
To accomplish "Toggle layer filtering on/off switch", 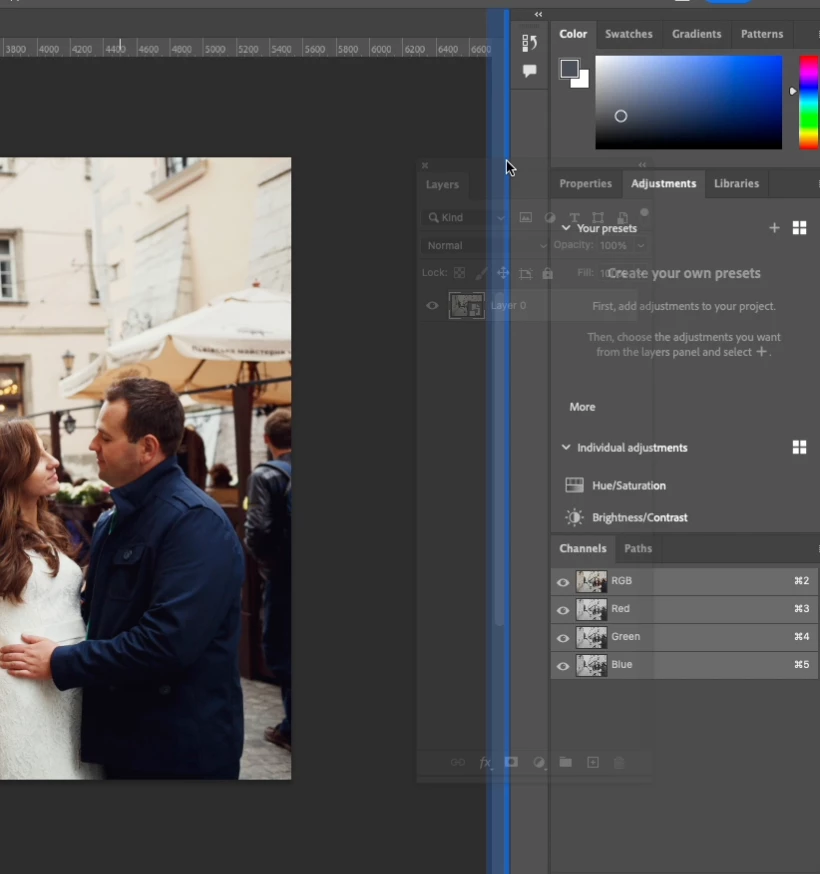I will coord(644,212).
